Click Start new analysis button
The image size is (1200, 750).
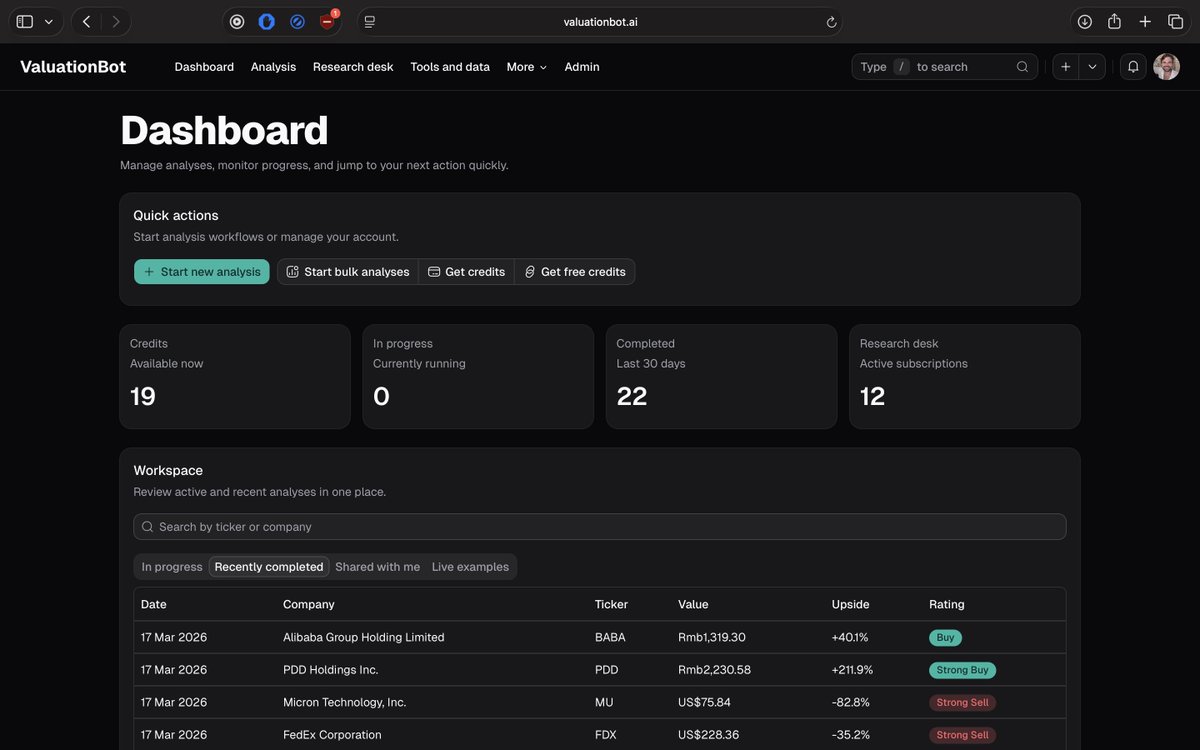pyautogui.click(x=202, y=272)
